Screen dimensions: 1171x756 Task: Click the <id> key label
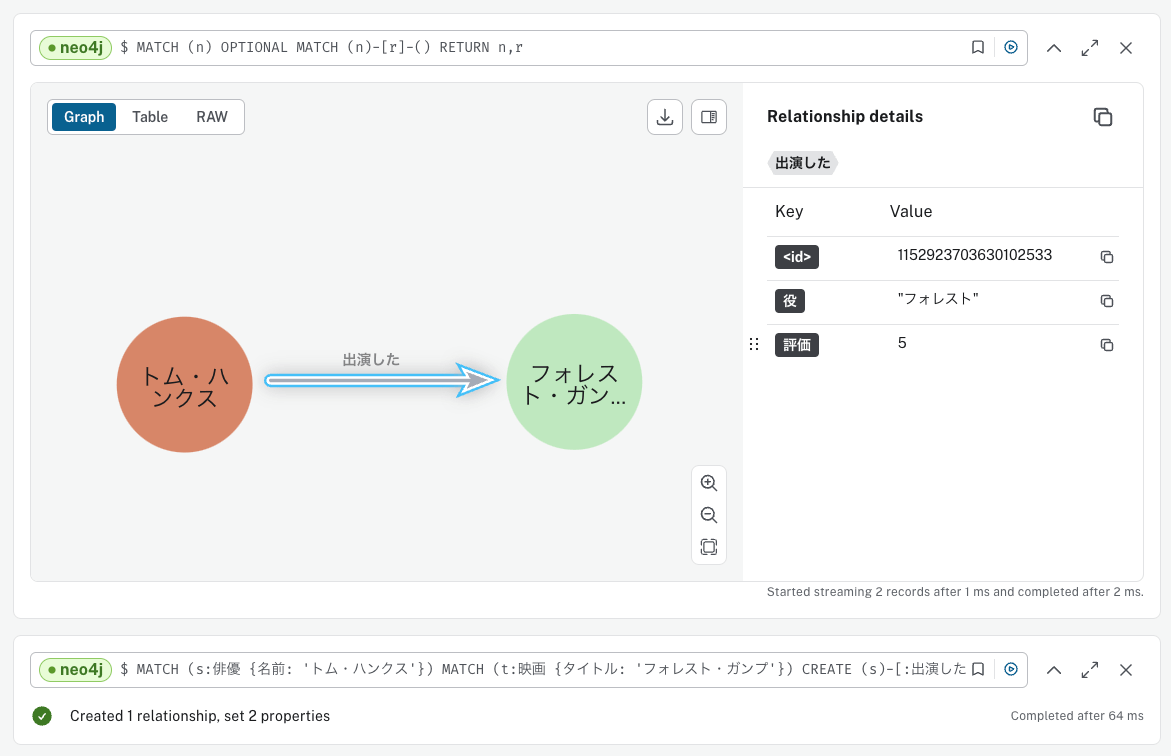point(797,257)
